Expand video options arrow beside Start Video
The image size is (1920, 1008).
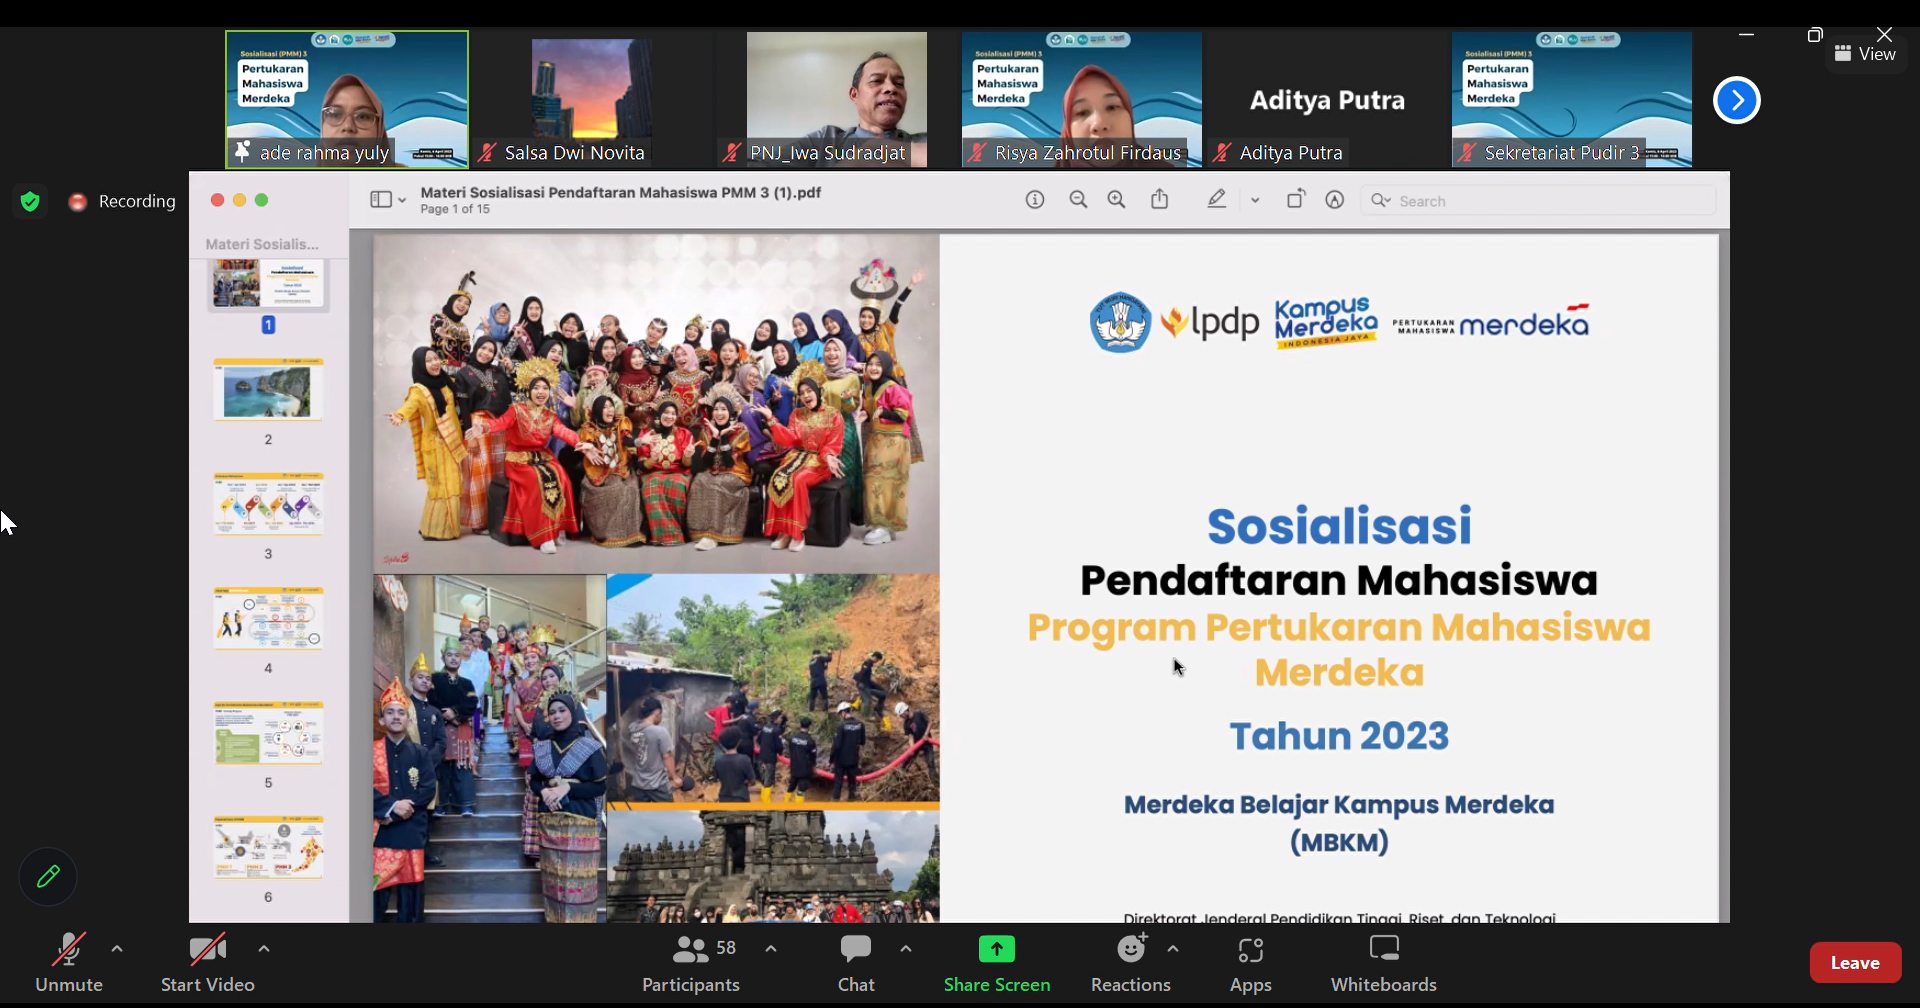(x=264, y=948)
